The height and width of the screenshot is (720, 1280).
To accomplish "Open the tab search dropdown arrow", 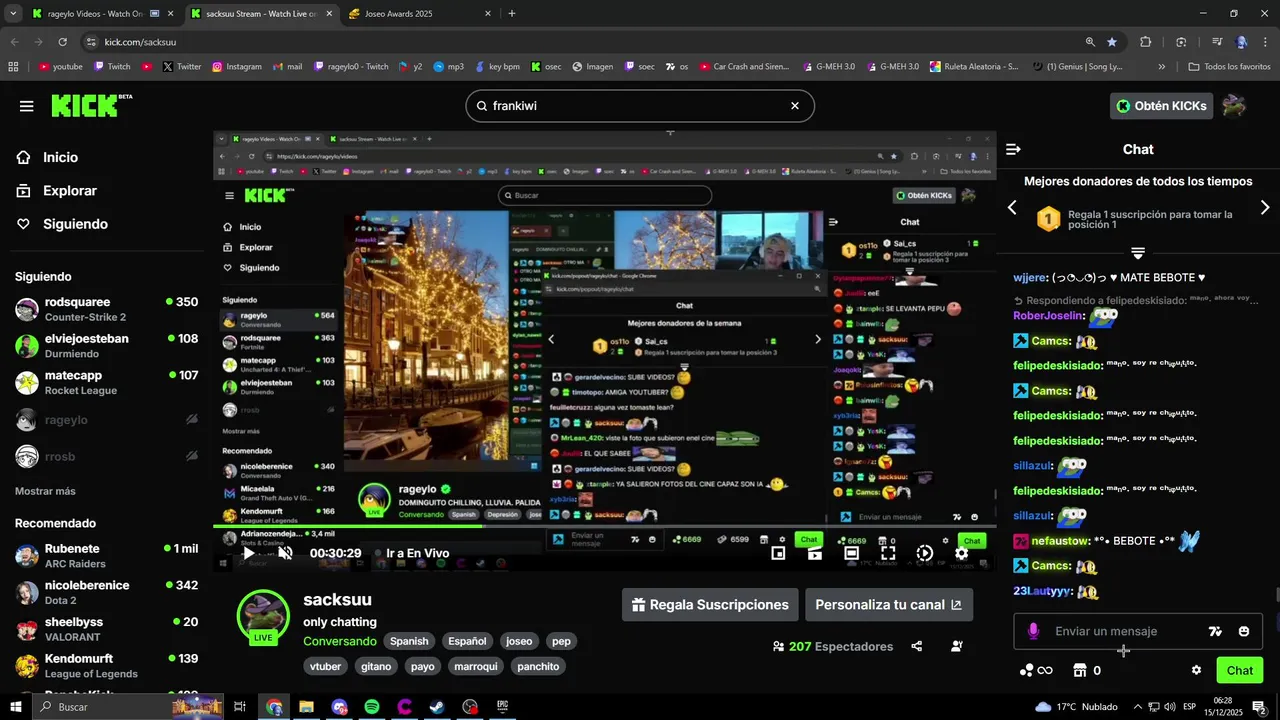I will coord(13,14).
